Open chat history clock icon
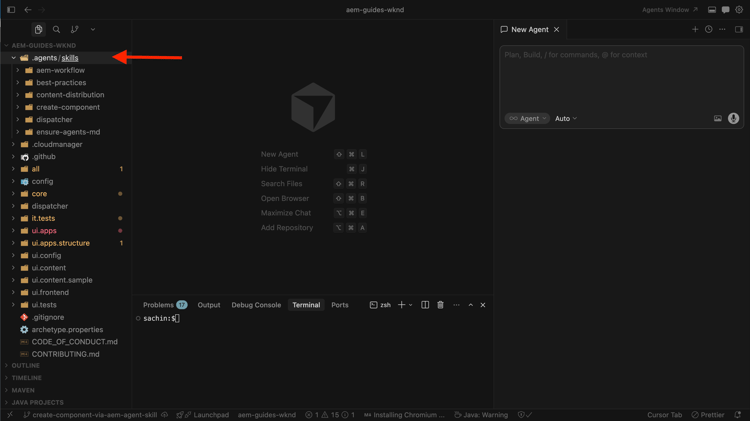 [709, 29]
